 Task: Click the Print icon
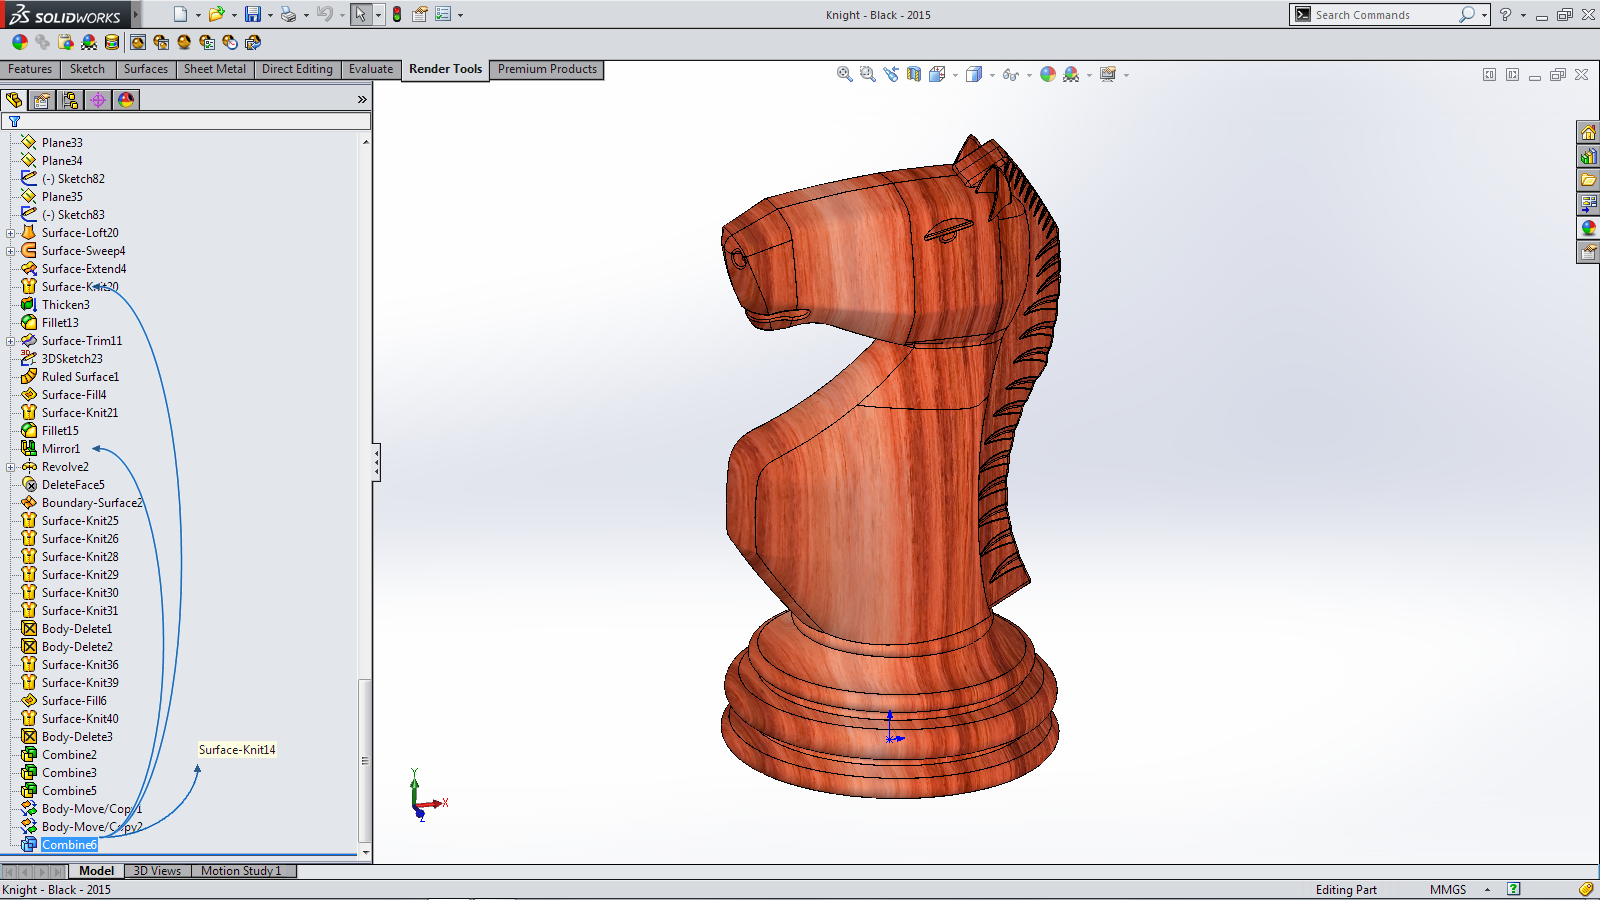pyautogui.click(x=288, y=14)
